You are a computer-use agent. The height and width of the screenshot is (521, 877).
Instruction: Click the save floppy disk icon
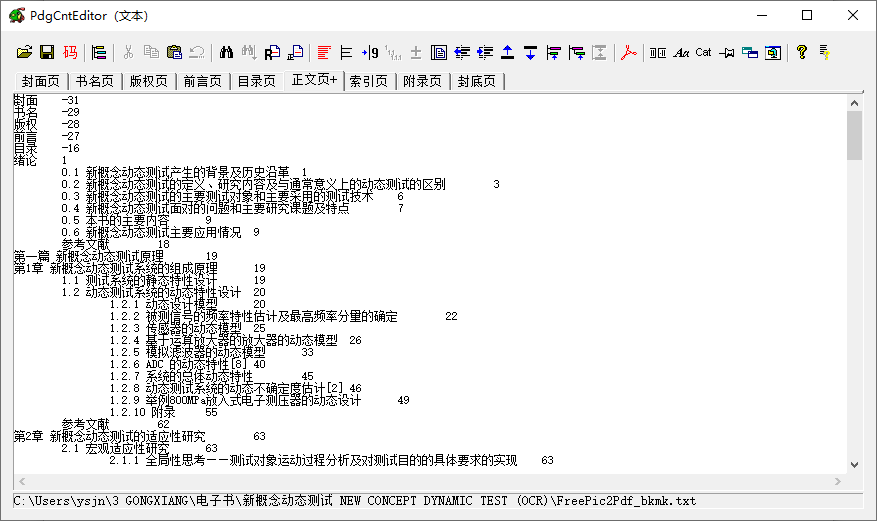pyautogui.click(x=47, y=53)
